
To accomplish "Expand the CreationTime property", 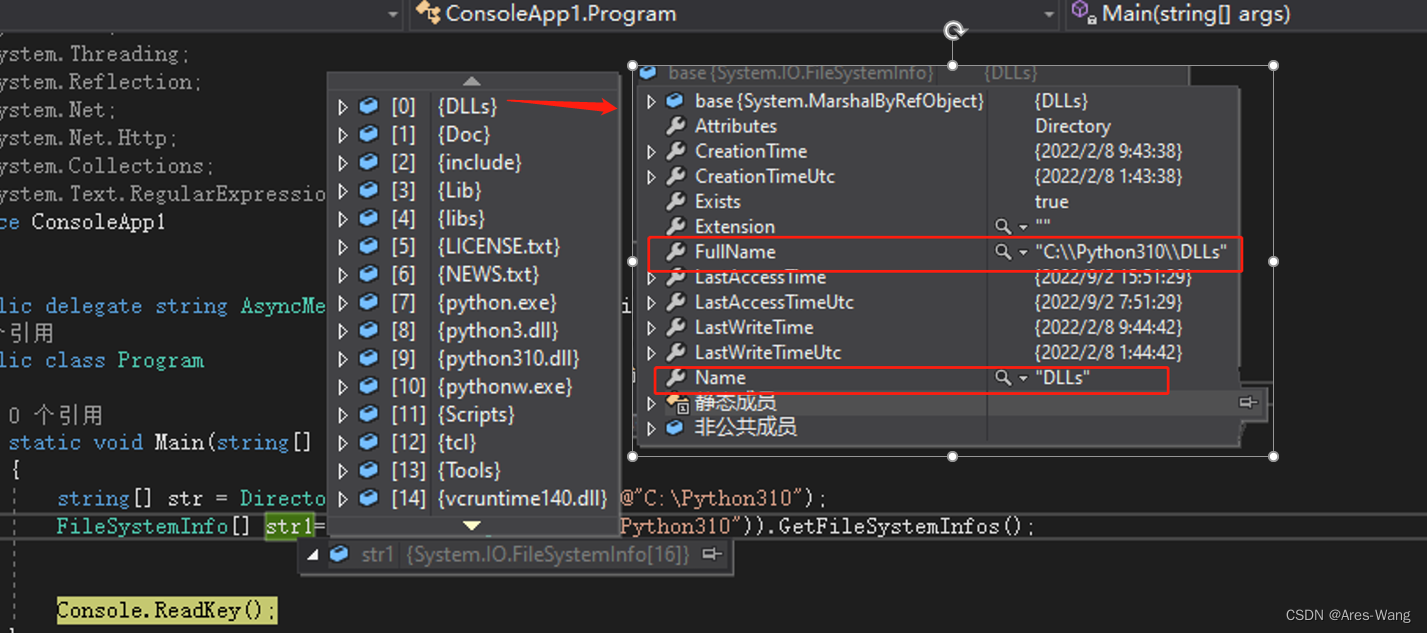I will [652, 152].
